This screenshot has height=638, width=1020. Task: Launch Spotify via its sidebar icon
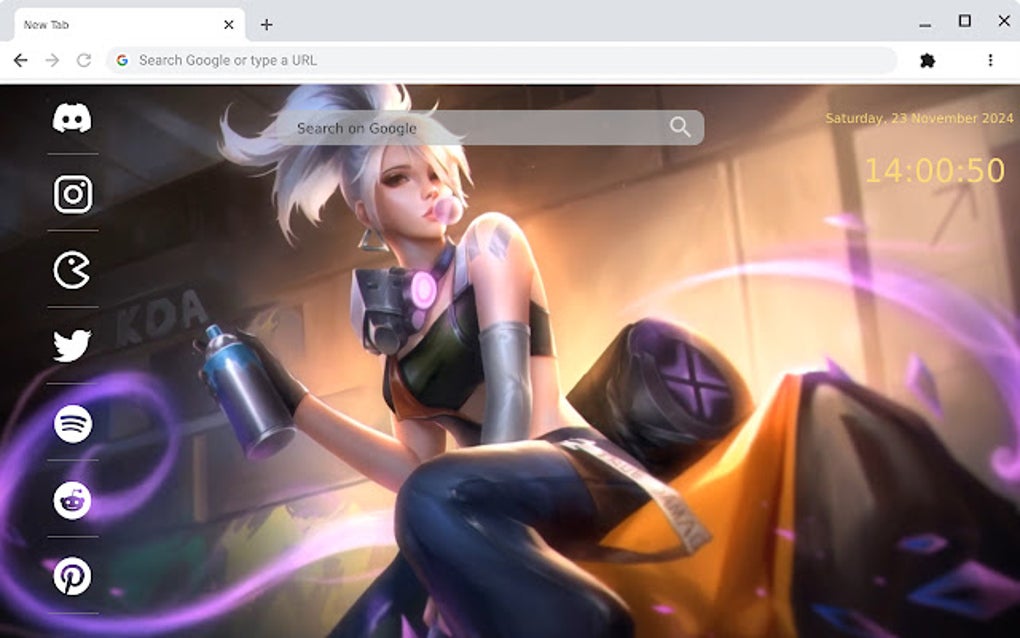click(x=70, y=422)
